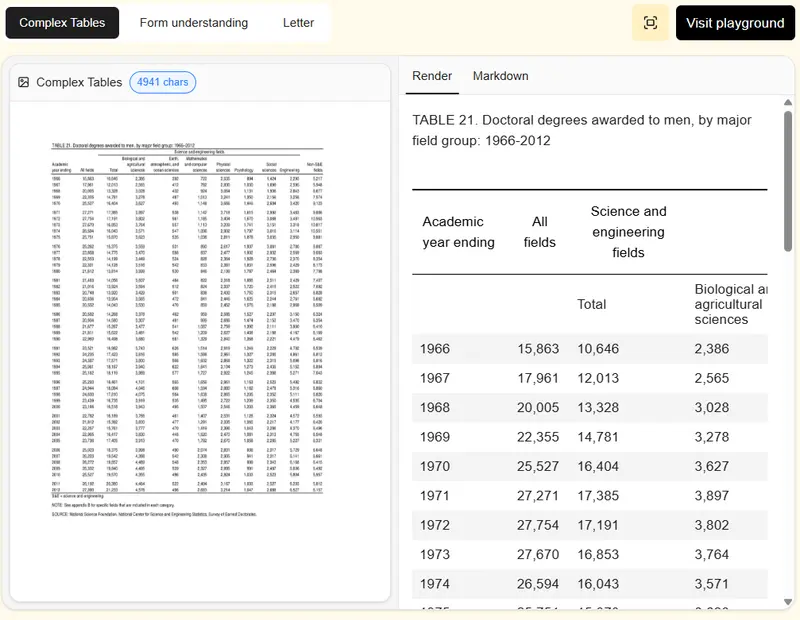The width and height of the screenshot is (800, 620).
Task: Click the Total column subheader
Action: tap(592, 304)
